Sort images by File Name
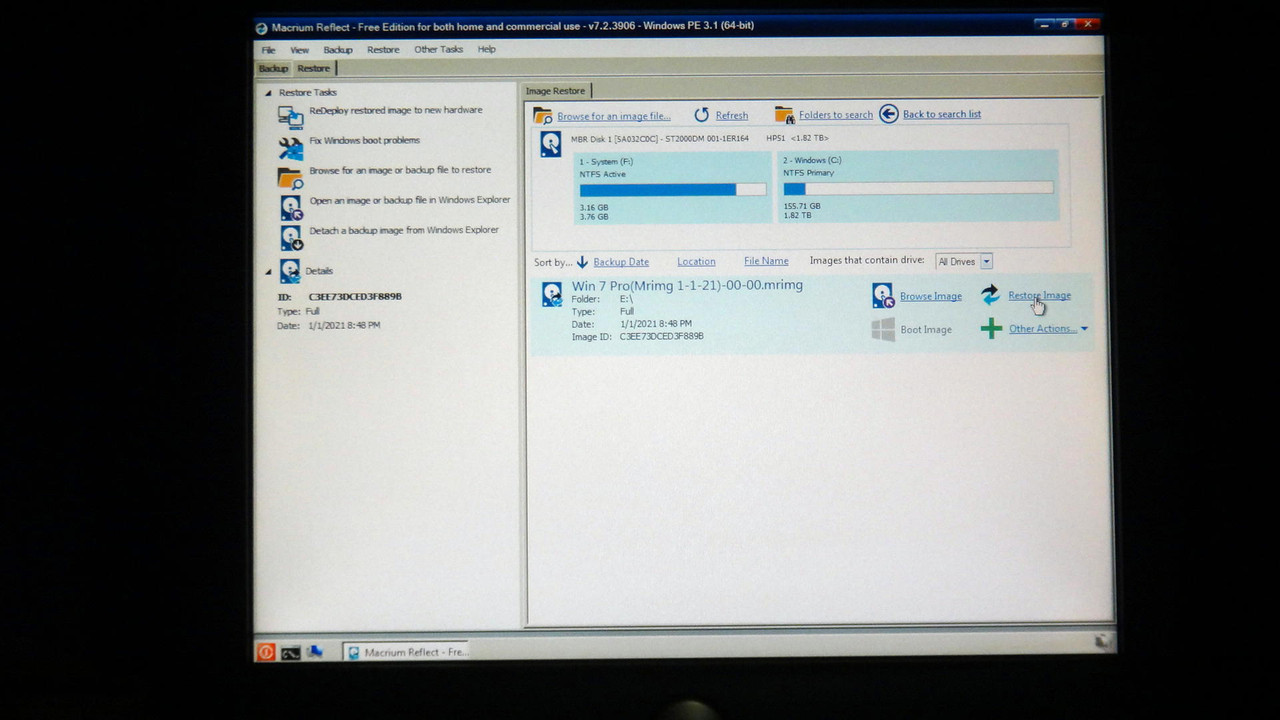Screen dimensions: 1280x720 (x=766, y=261)
